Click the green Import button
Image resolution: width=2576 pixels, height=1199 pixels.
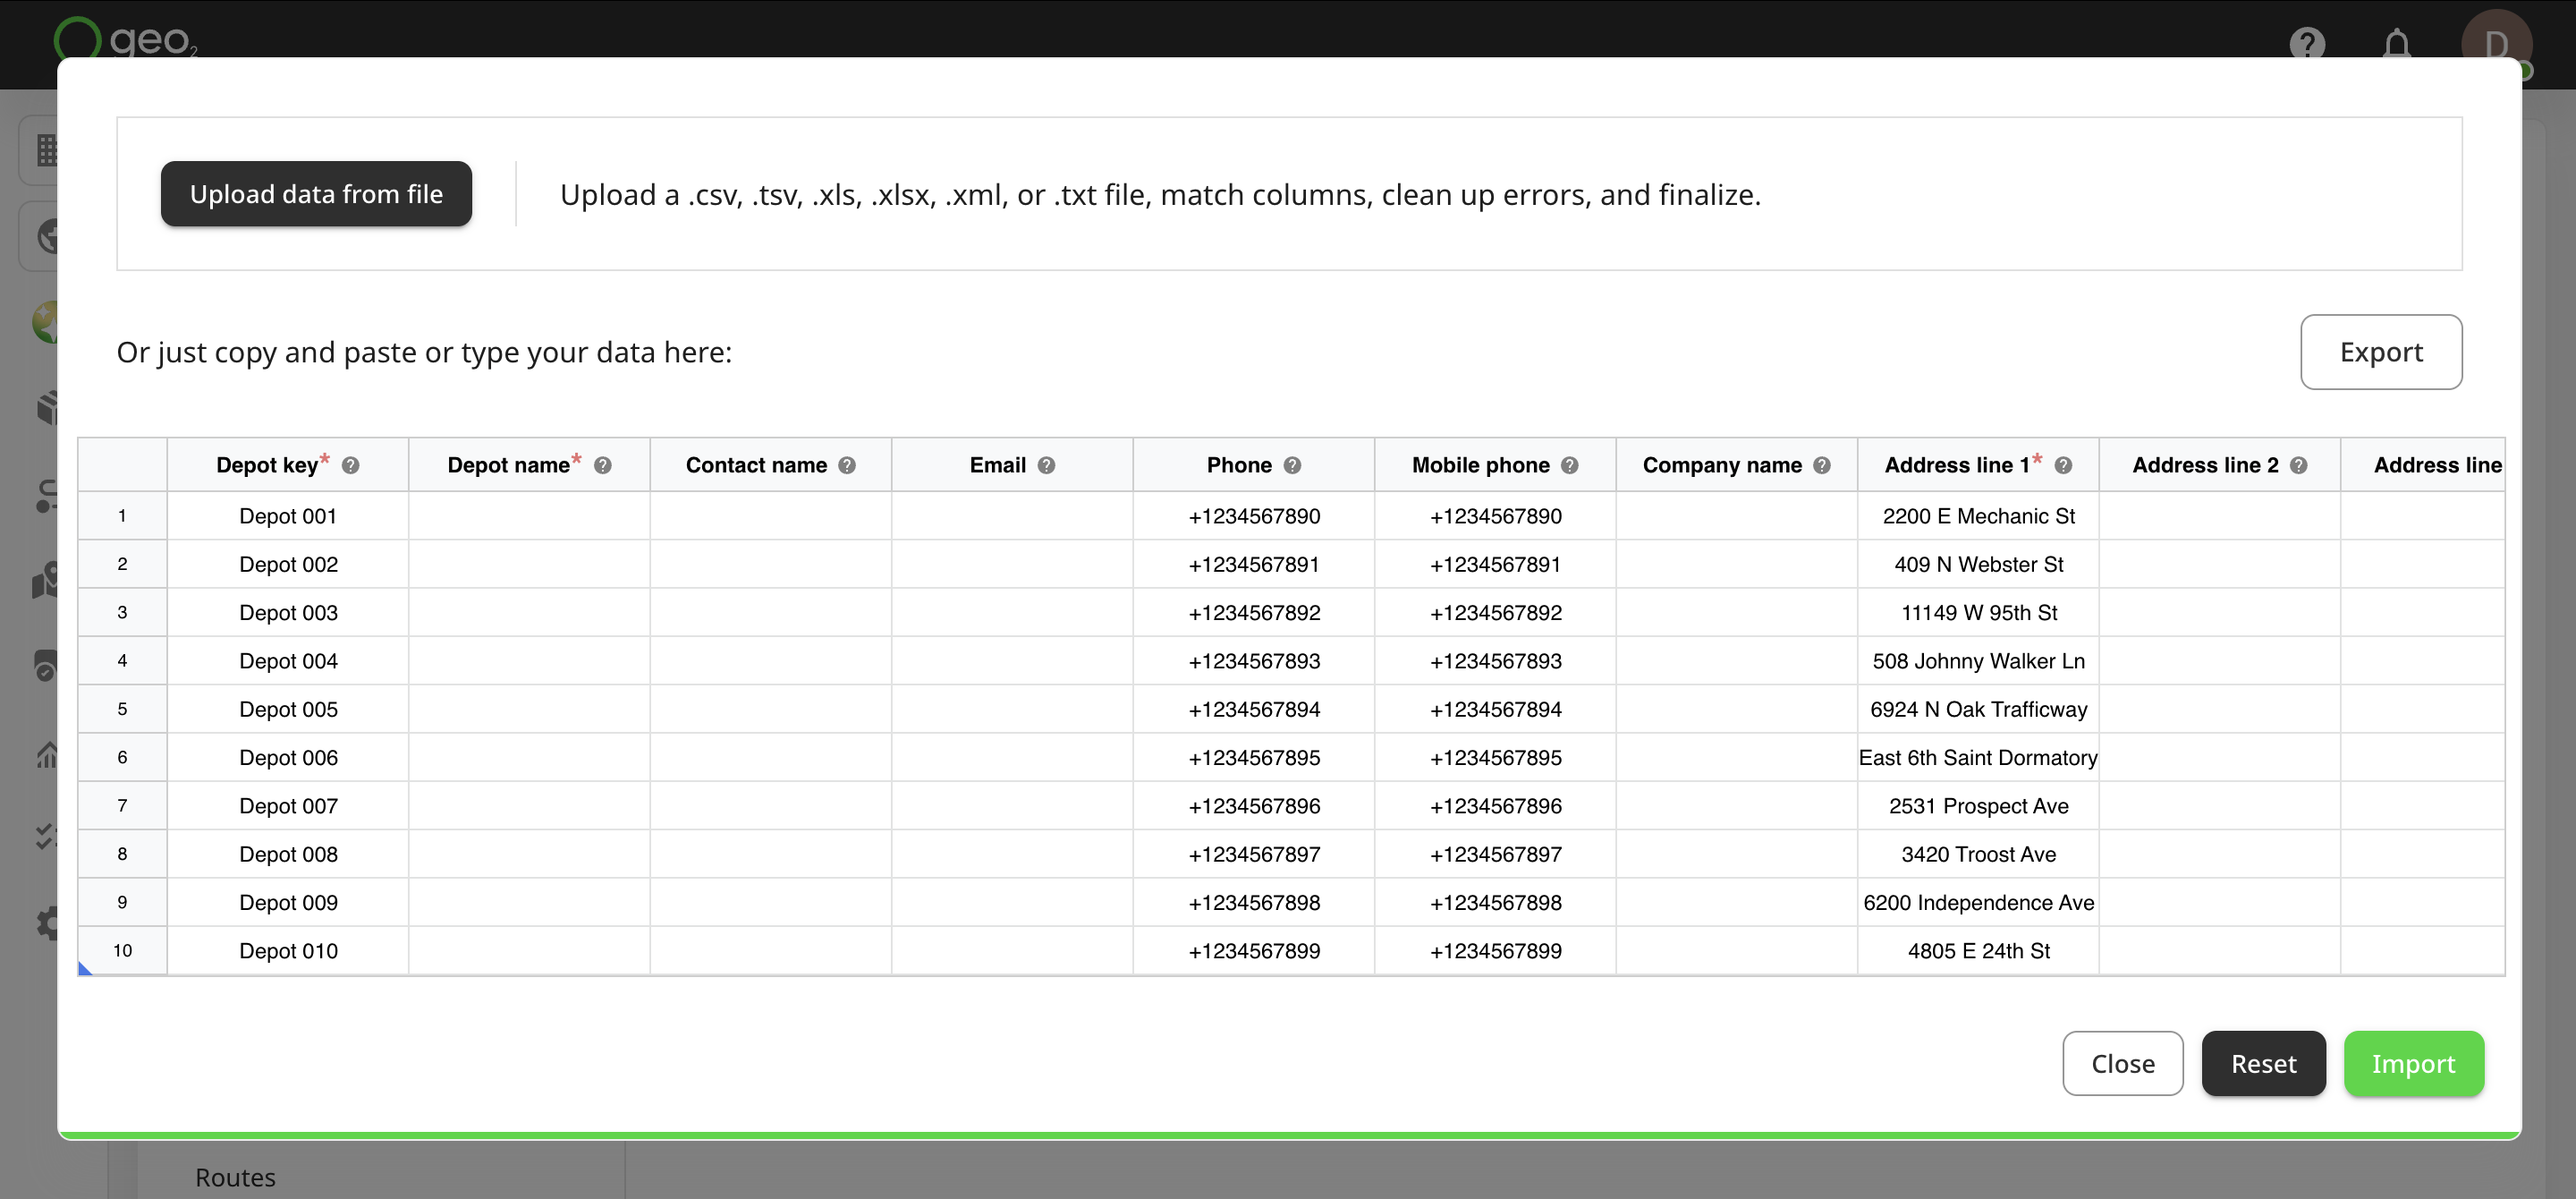2413,1064
